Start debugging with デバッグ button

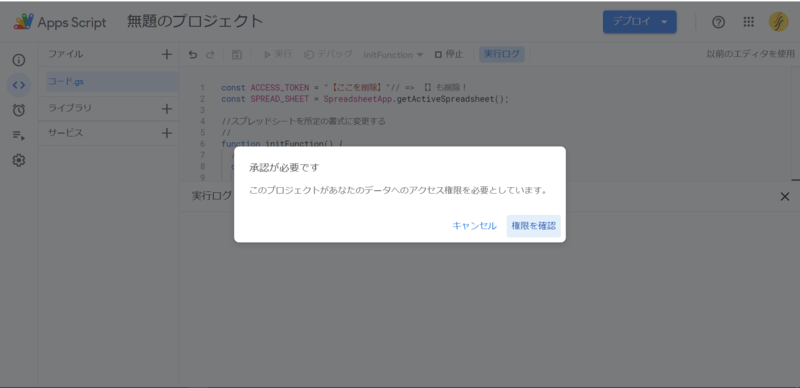(328, 54)
